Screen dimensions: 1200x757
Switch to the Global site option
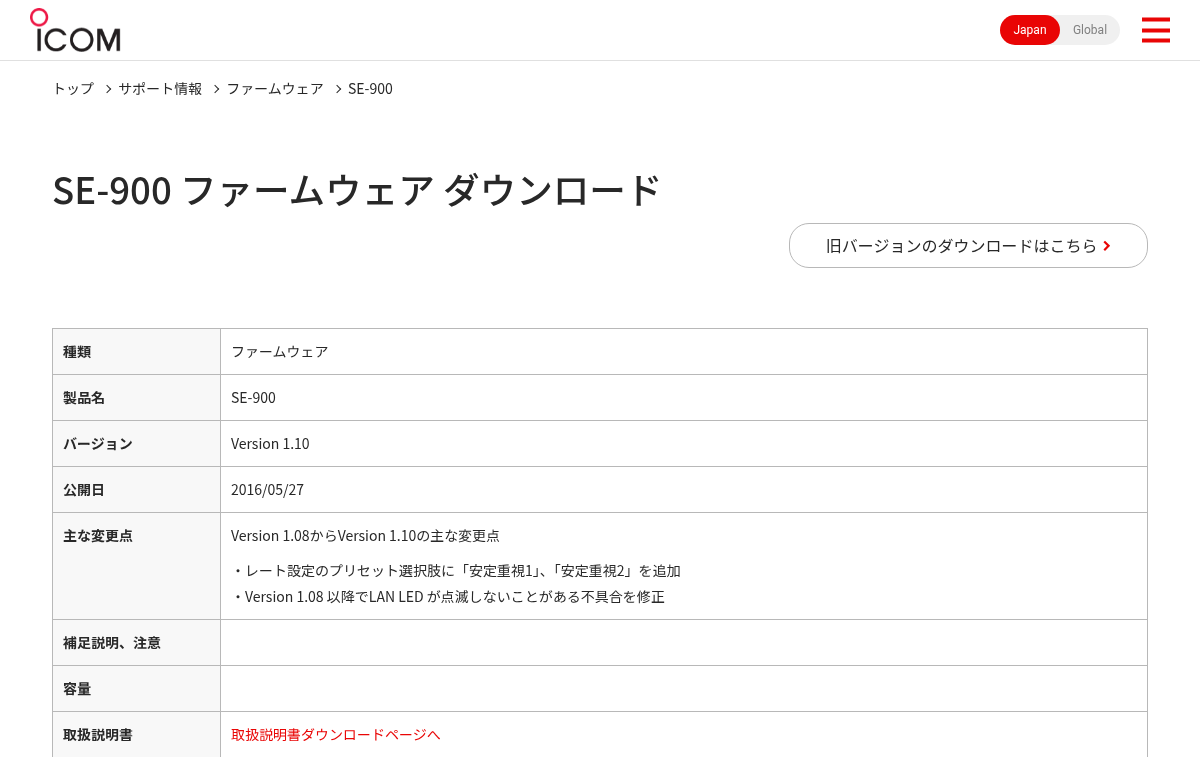pyautogui.click(x=1090, y=30)
